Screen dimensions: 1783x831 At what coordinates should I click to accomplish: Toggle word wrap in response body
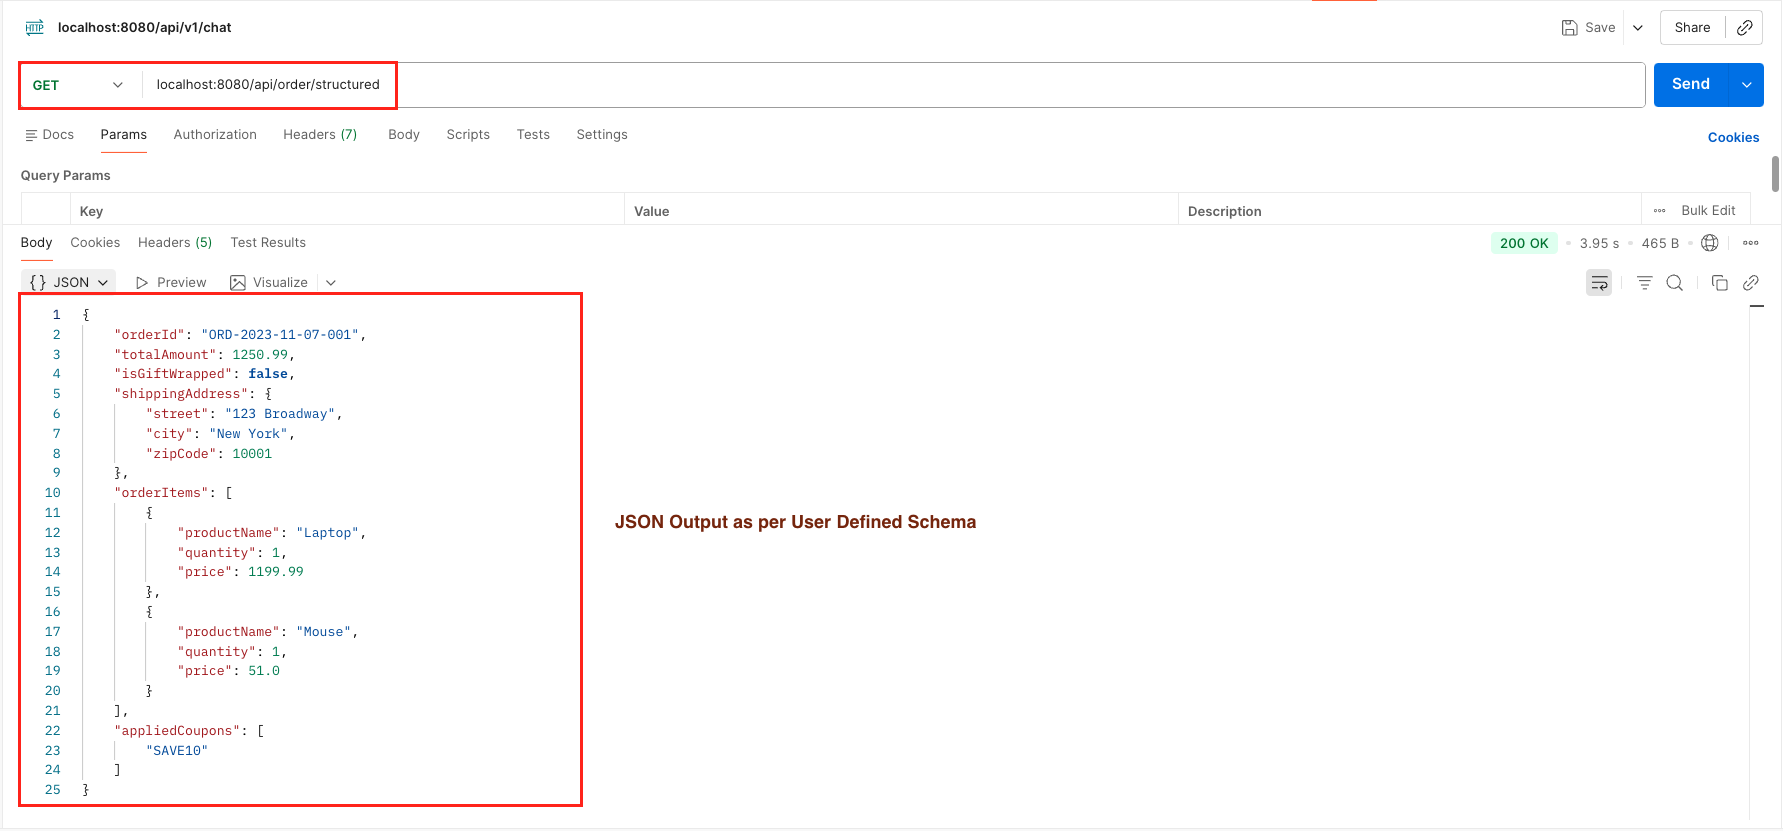(1599, 283)
